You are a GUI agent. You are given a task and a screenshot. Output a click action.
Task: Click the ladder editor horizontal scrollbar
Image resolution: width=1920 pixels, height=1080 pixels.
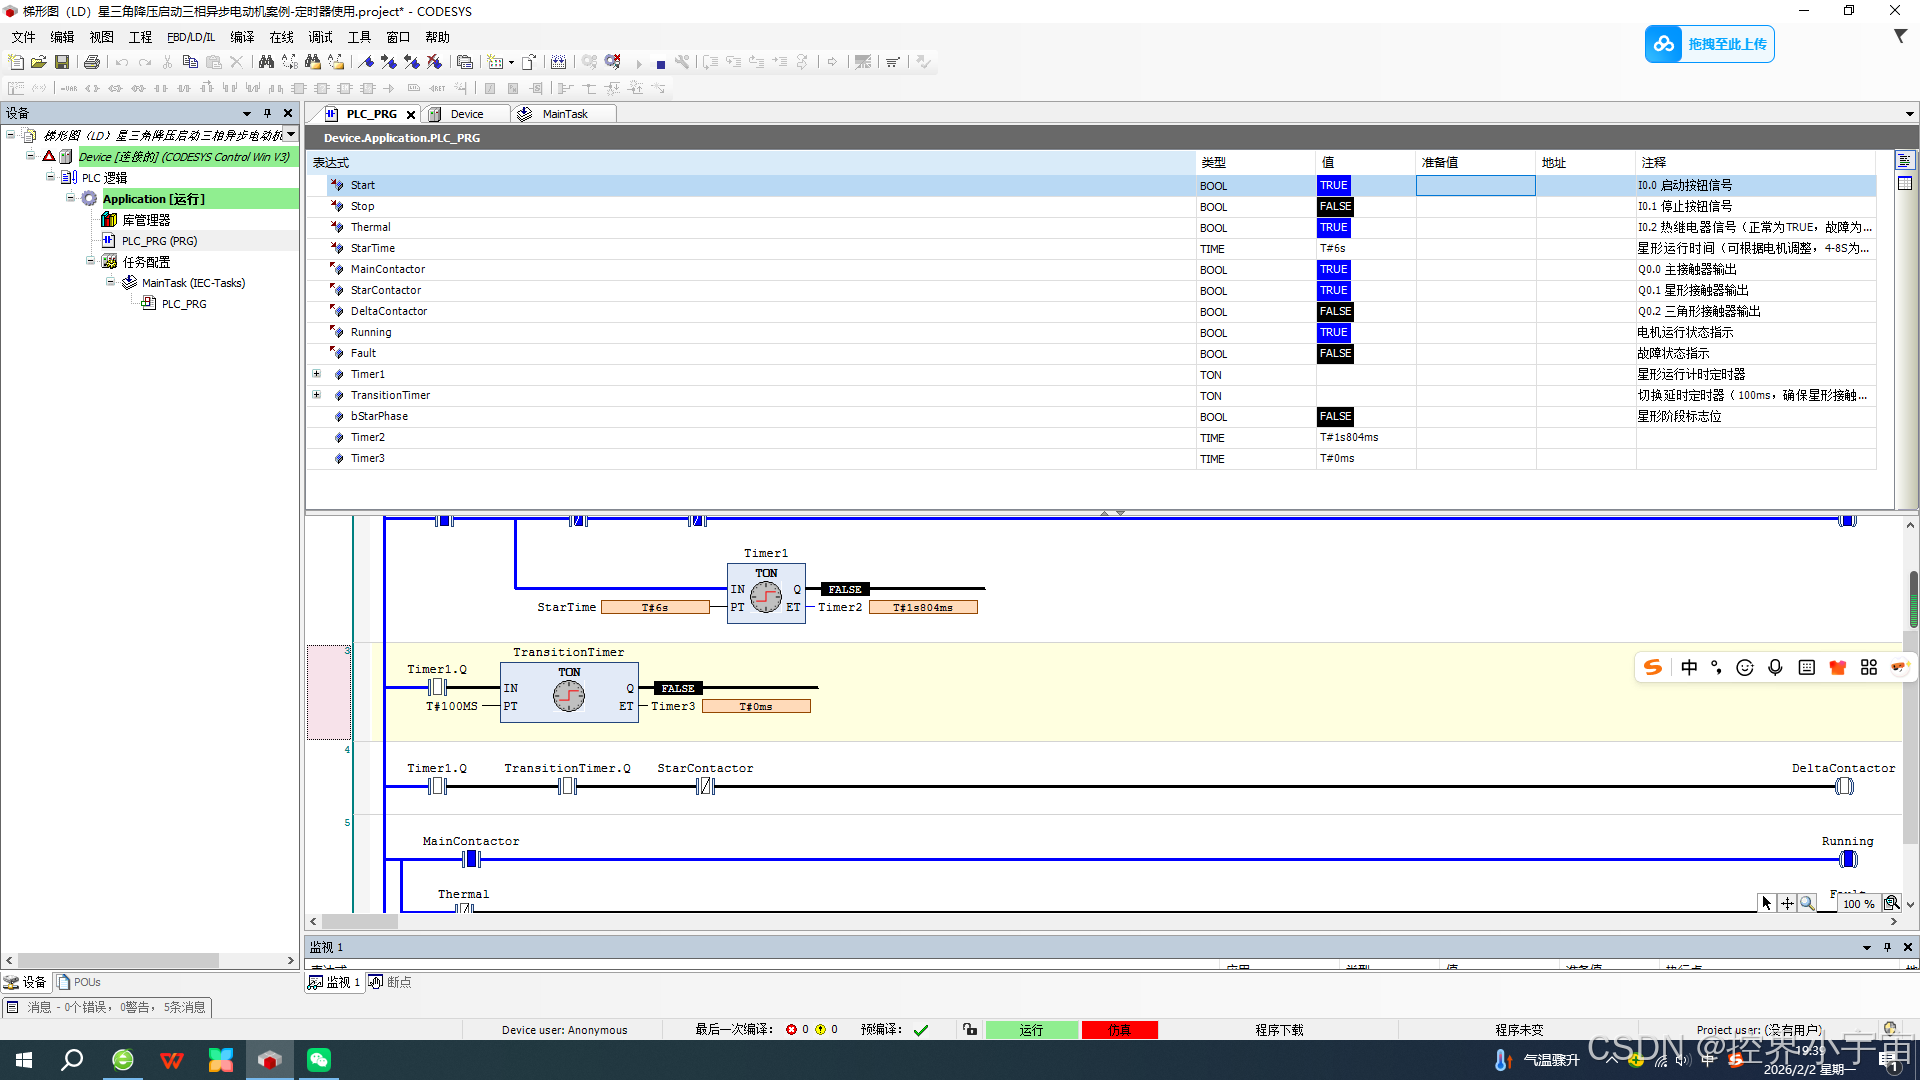(360, 921)
